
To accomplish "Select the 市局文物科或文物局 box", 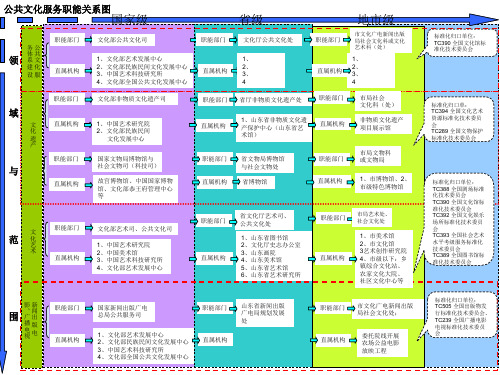I will coord(377,156).
